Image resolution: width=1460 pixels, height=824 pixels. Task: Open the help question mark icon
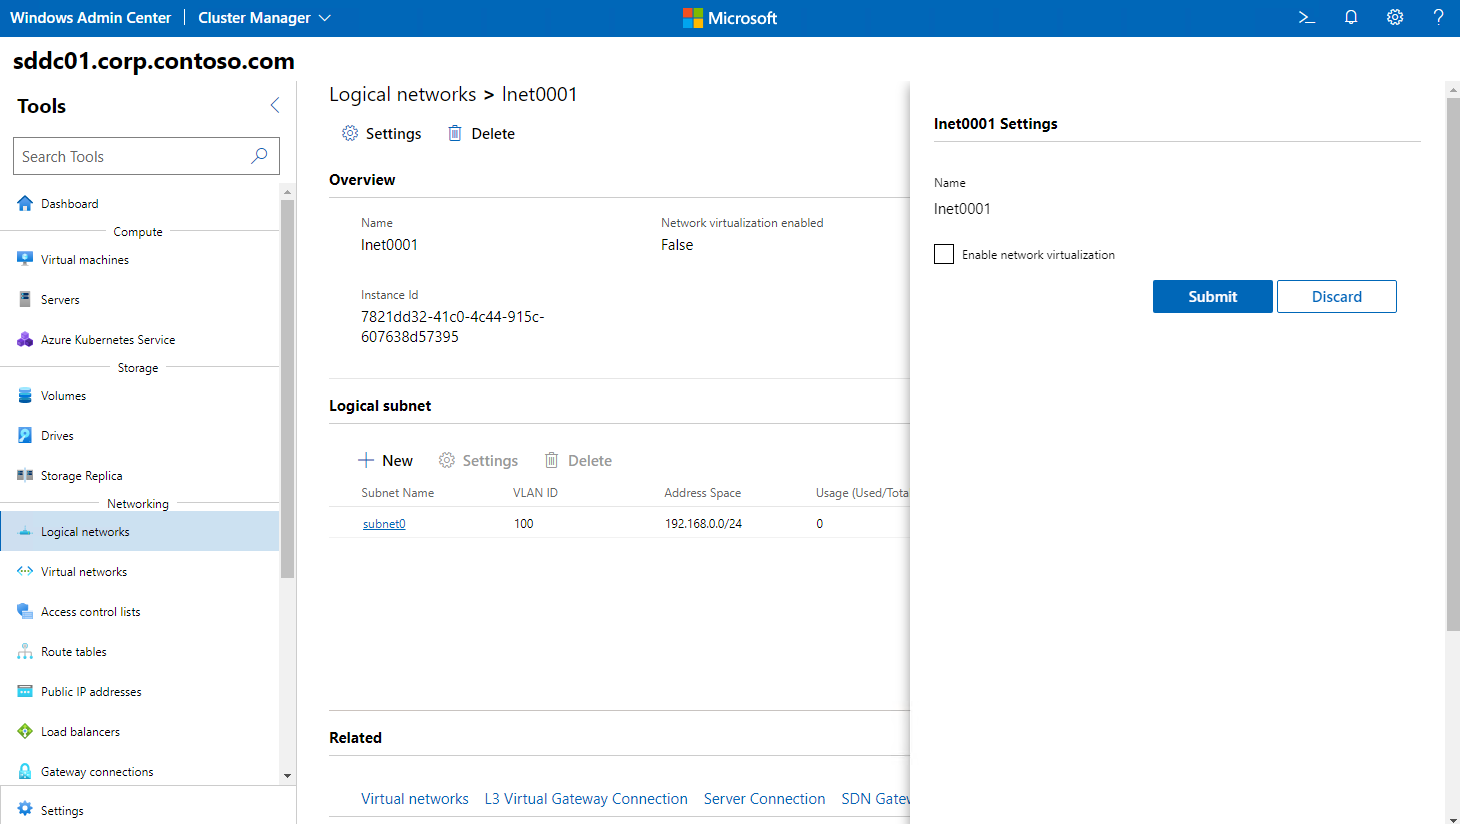point(1438,17)
